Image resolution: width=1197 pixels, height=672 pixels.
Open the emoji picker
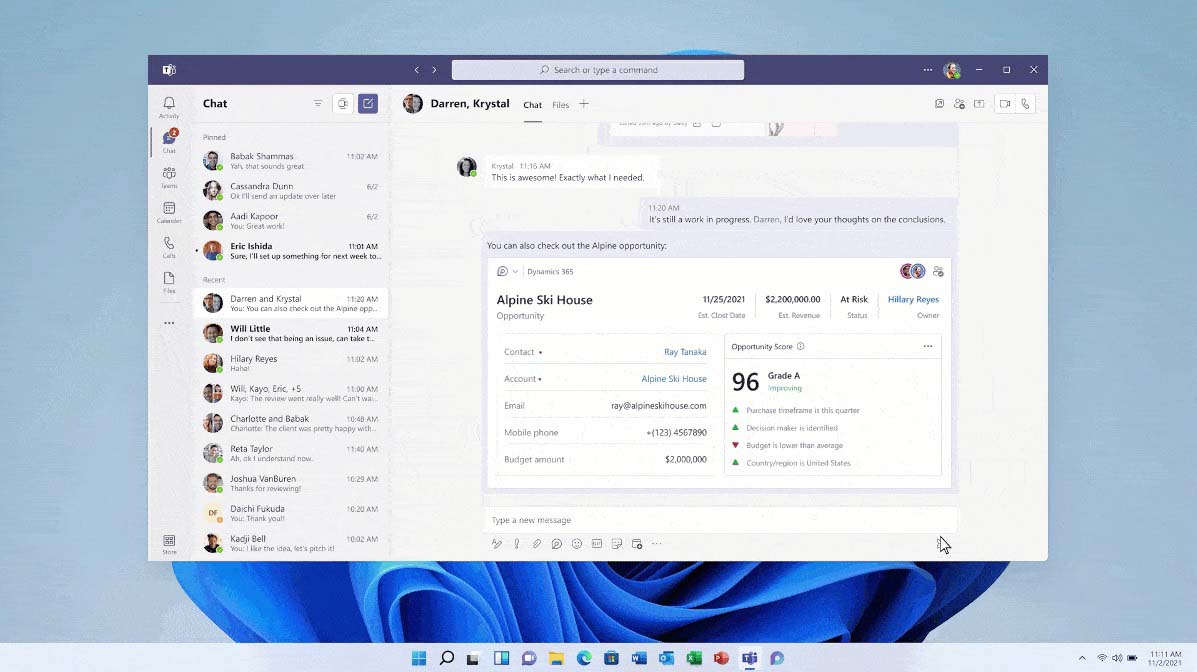577,543
